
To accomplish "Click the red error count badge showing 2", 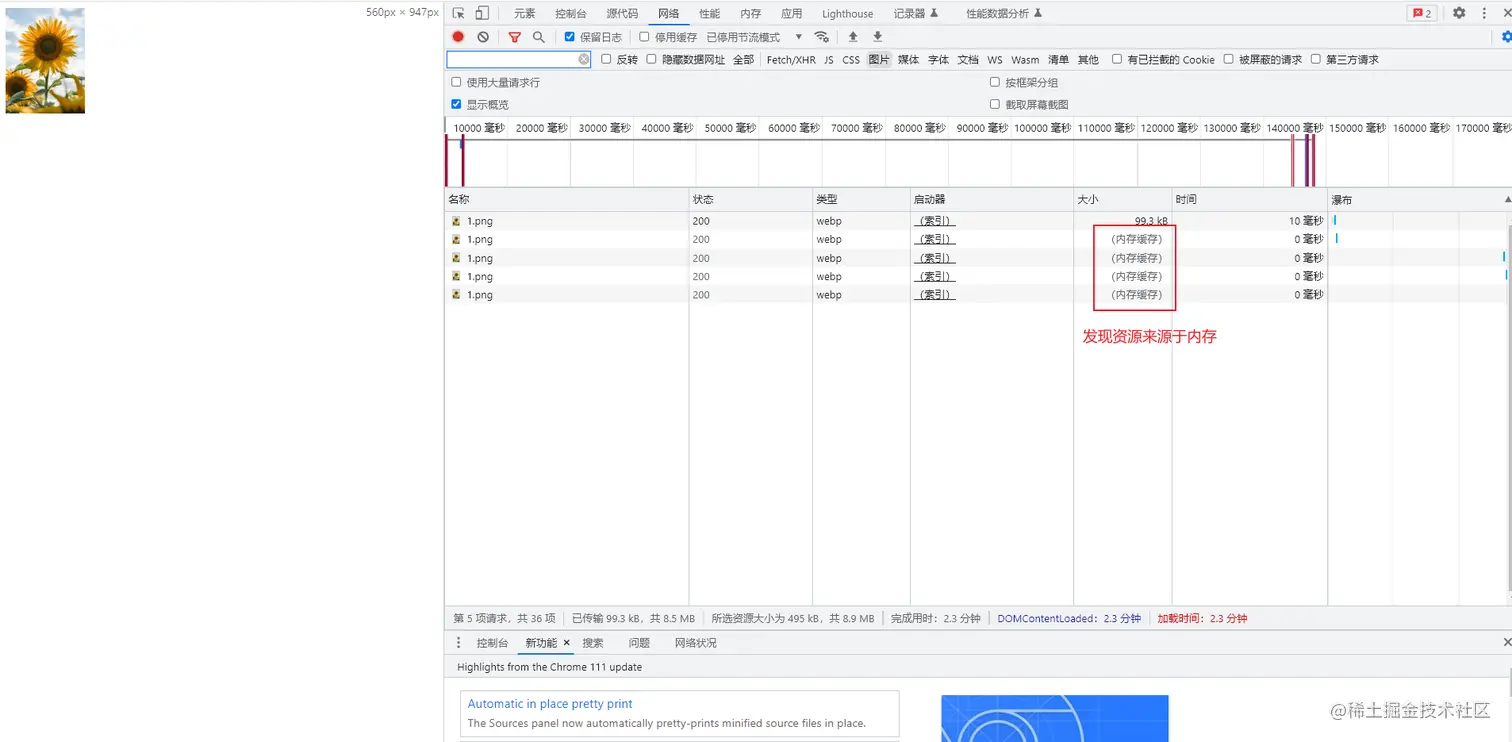I will (x=1421, y=13).
